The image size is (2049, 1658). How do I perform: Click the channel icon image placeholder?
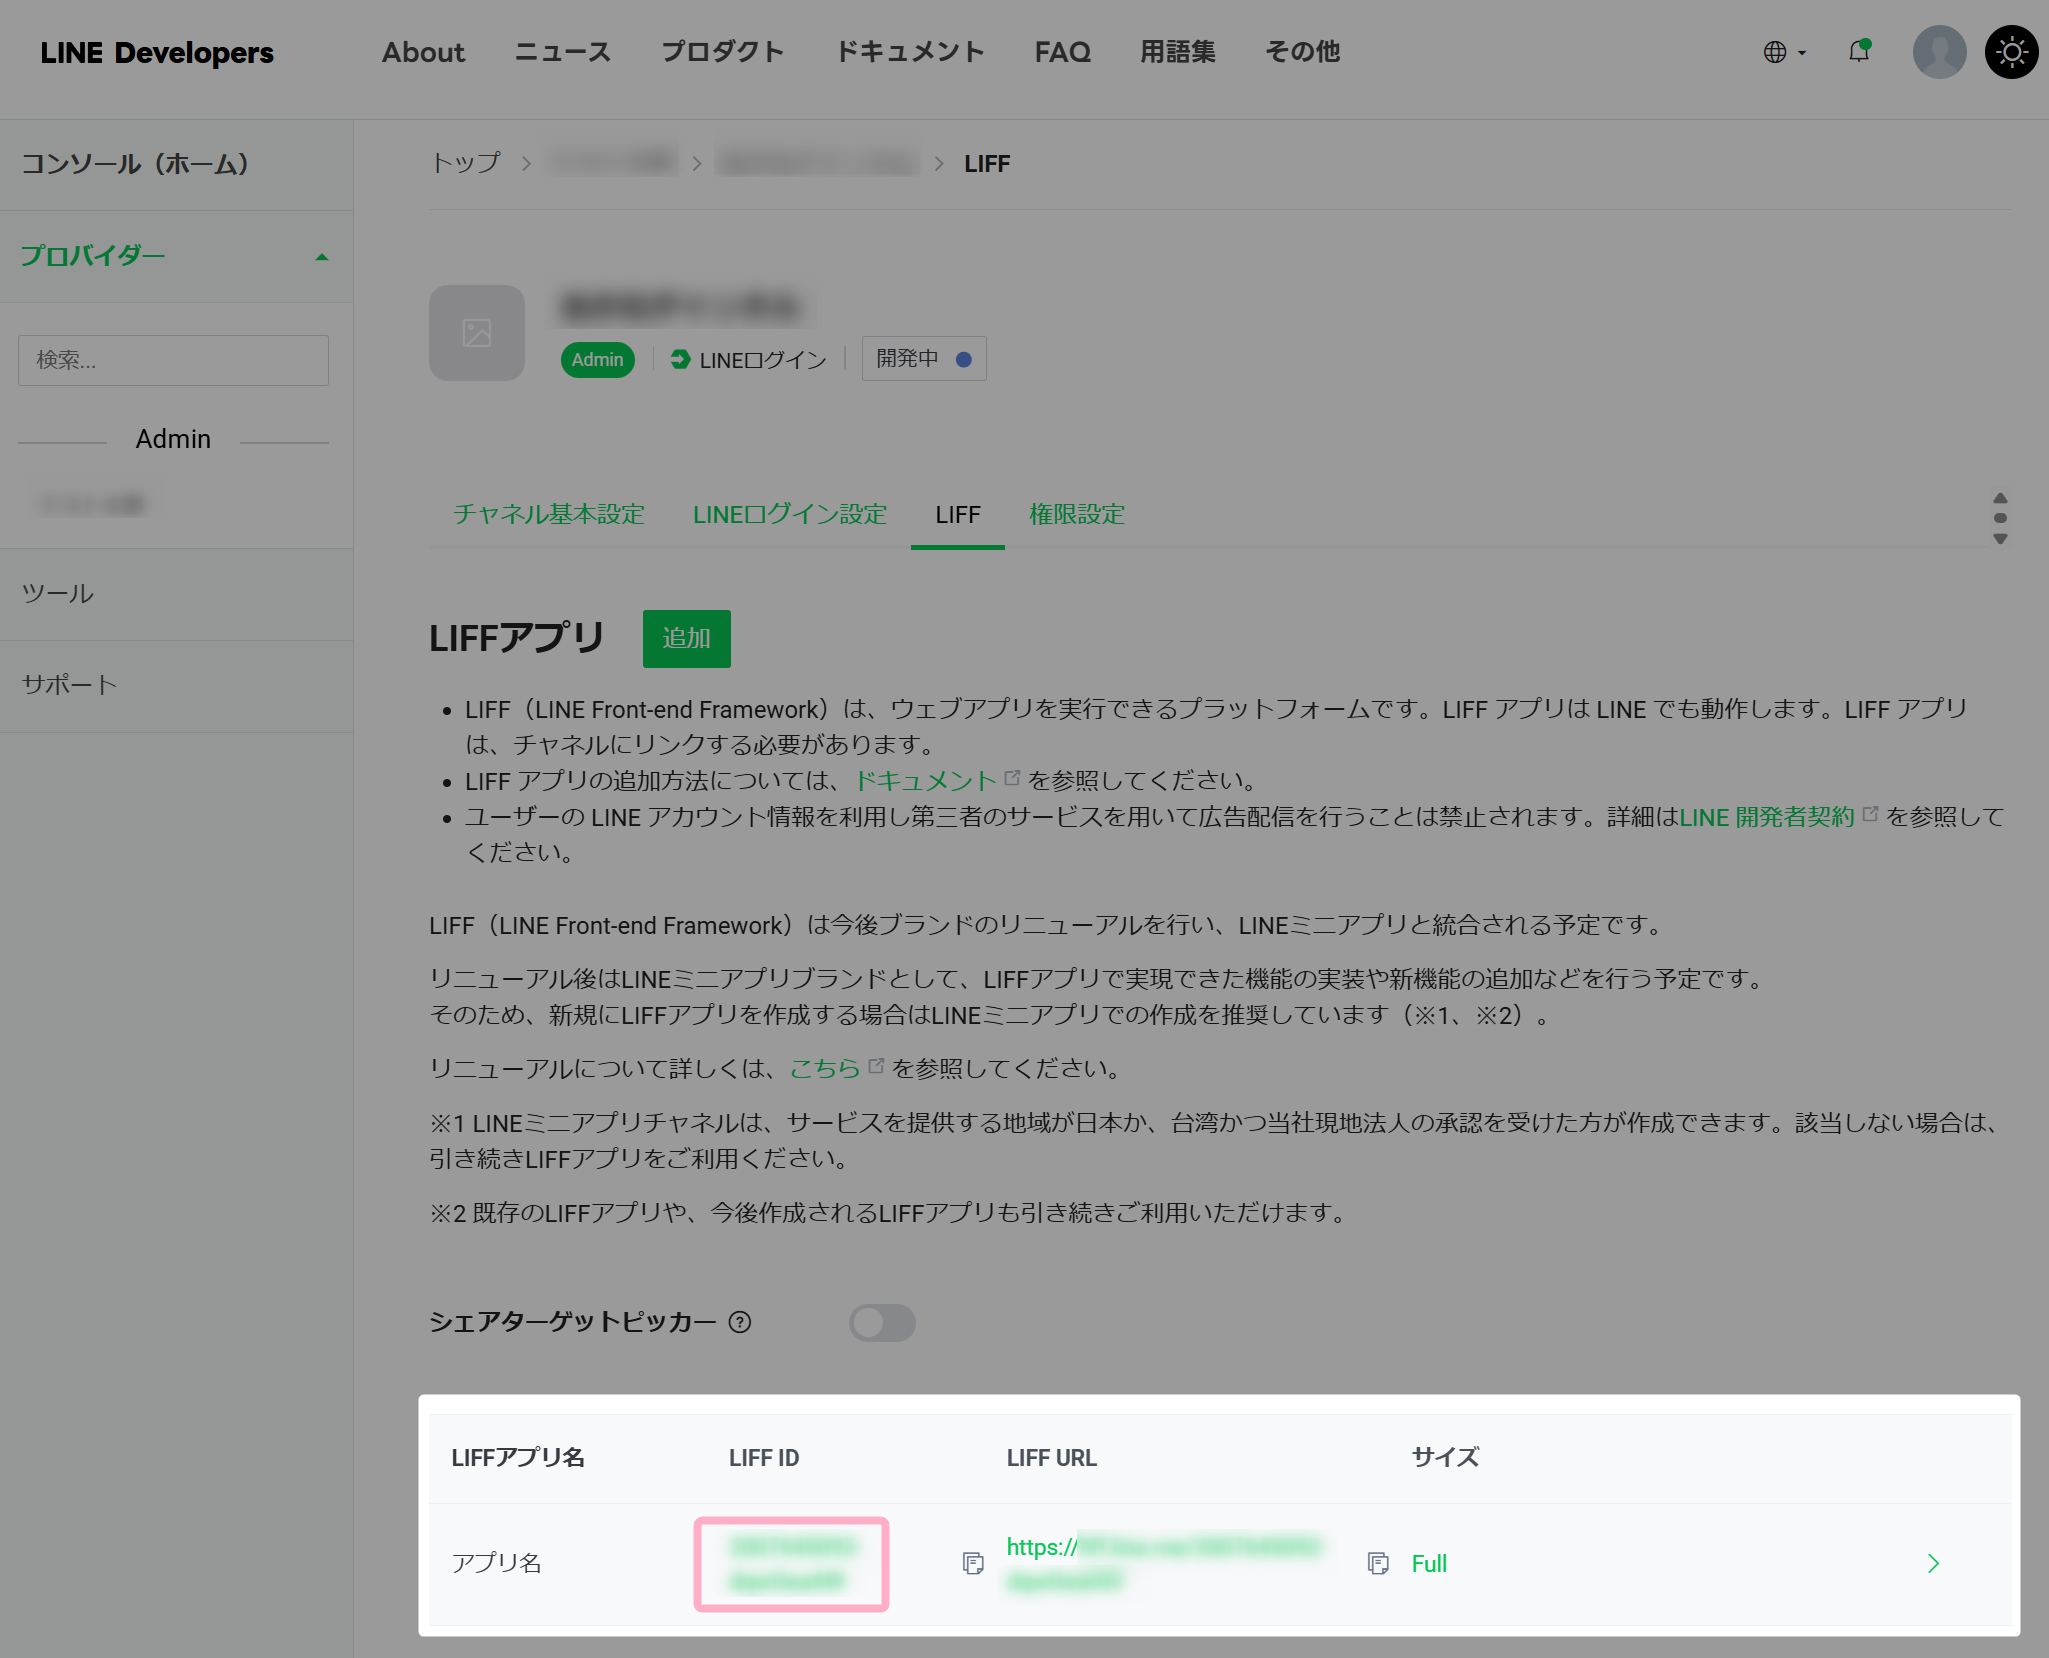(477, 333)
